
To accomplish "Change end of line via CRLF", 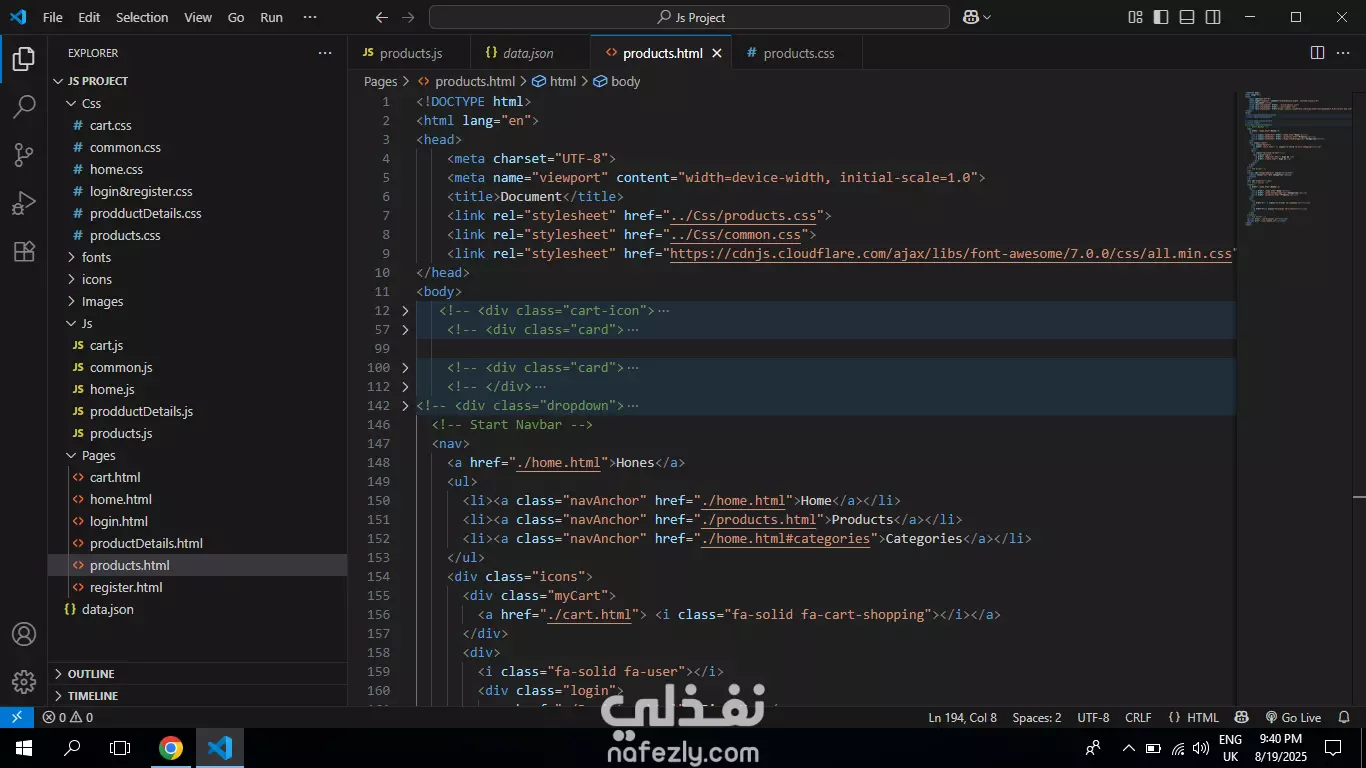I will [1138, 717].
